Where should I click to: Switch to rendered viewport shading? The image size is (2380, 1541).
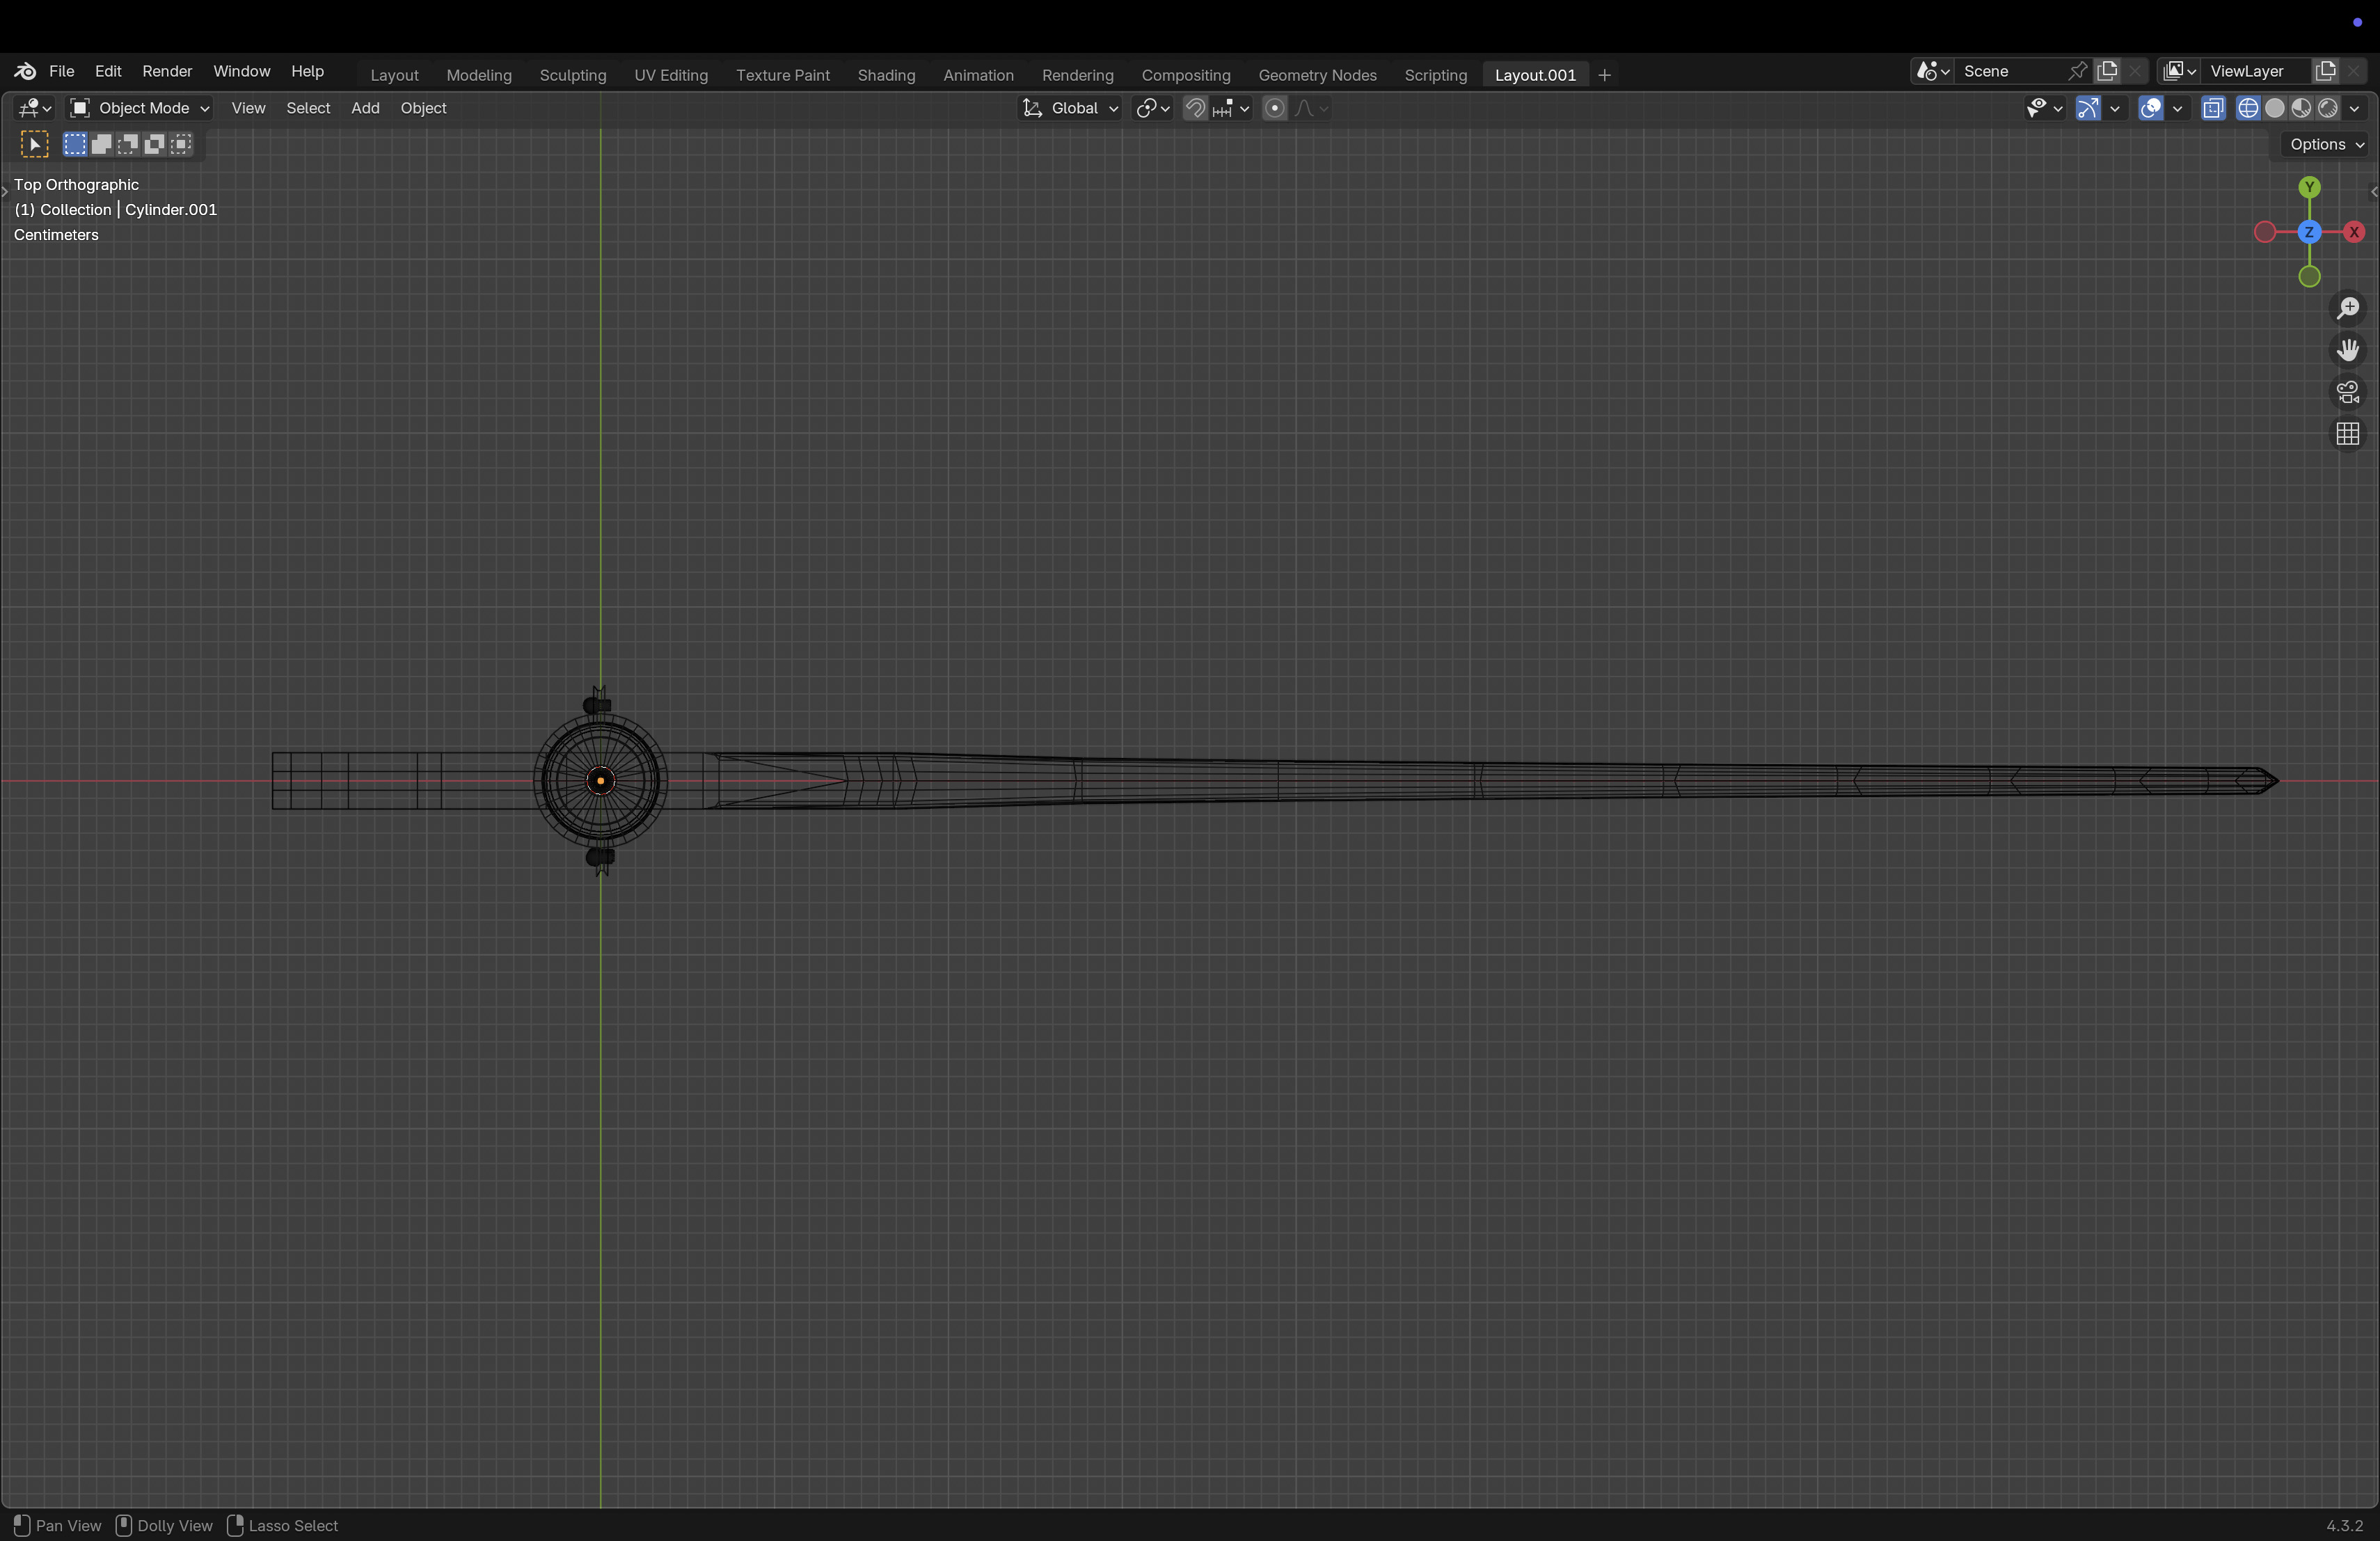[x=2328, y=108]
